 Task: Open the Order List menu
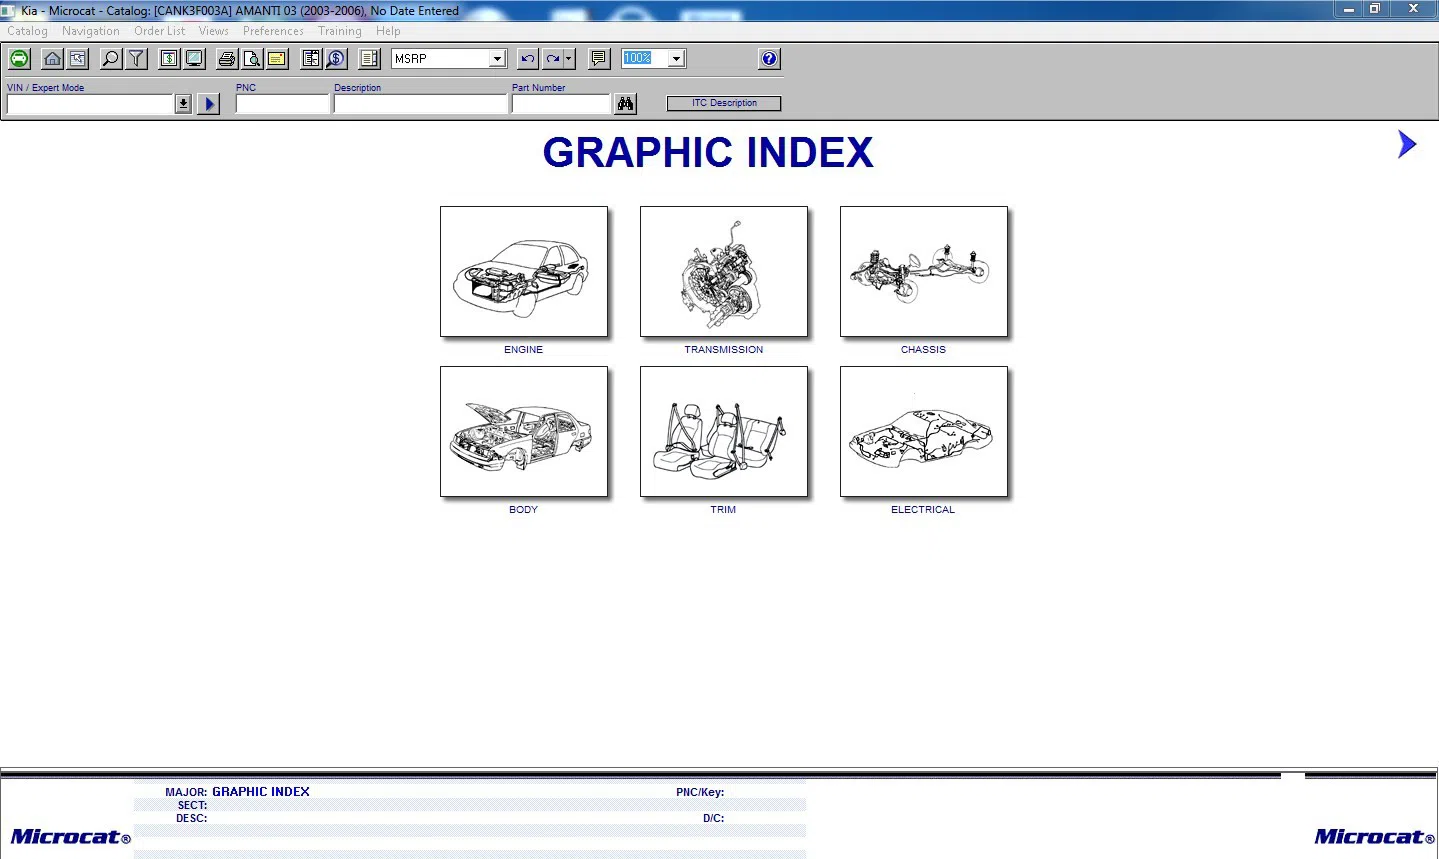coord(160,31)
